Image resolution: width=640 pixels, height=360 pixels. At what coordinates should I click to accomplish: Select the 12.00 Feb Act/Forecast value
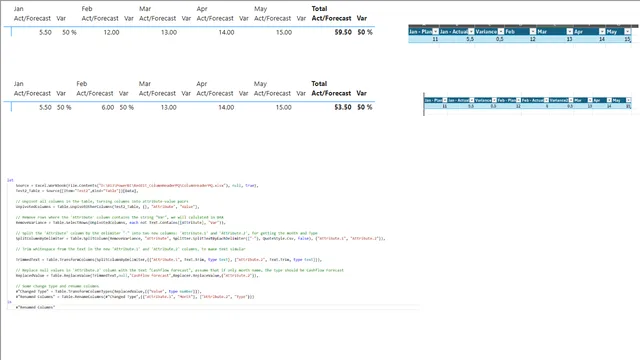click(x=111, y=32)
